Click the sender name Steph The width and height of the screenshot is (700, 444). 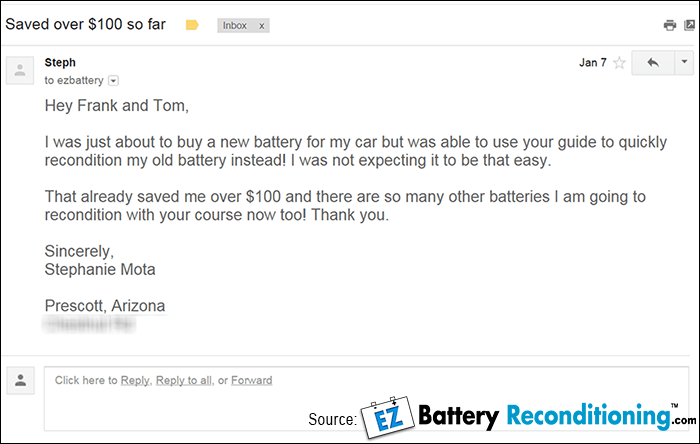(60, 62)
